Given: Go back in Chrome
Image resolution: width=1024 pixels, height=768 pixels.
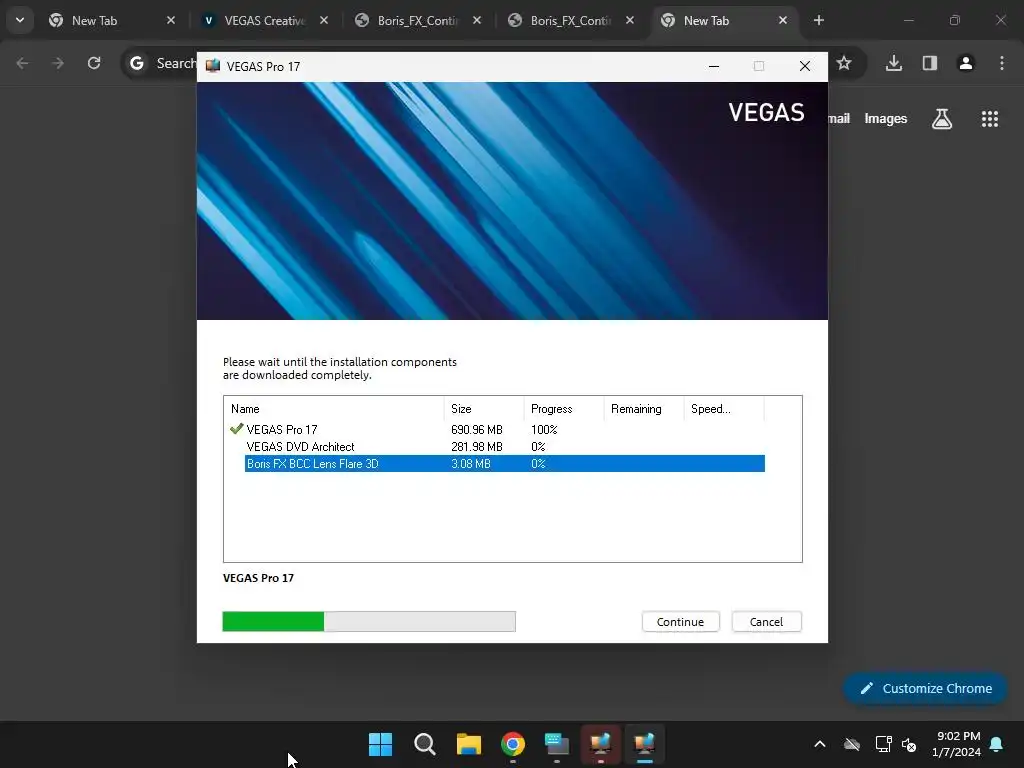Looking at the screenshot, I should pos(22,63).
